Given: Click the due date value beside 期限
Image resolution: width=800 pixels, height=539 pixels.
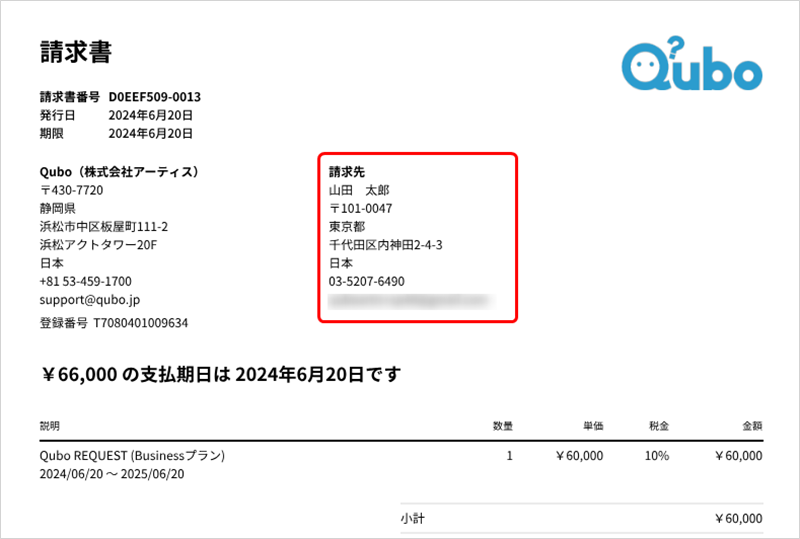Looking at the screenshot, I should click(151, 134).
